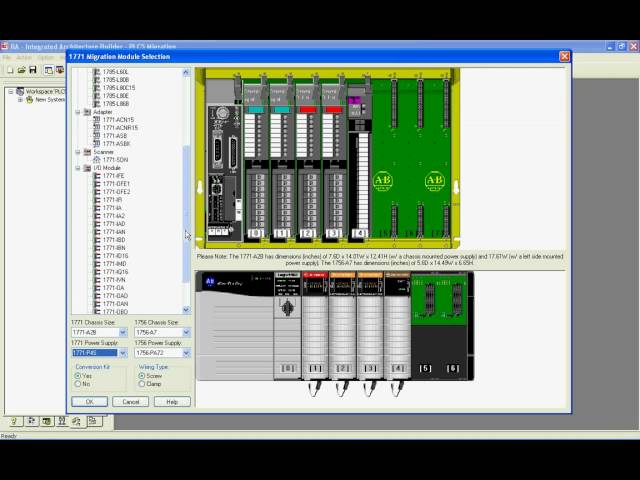Image resolution: width=640 pixels, height=480 pixels.
Task: Select the 1771-IR module
Action: [x=112, y=200]
